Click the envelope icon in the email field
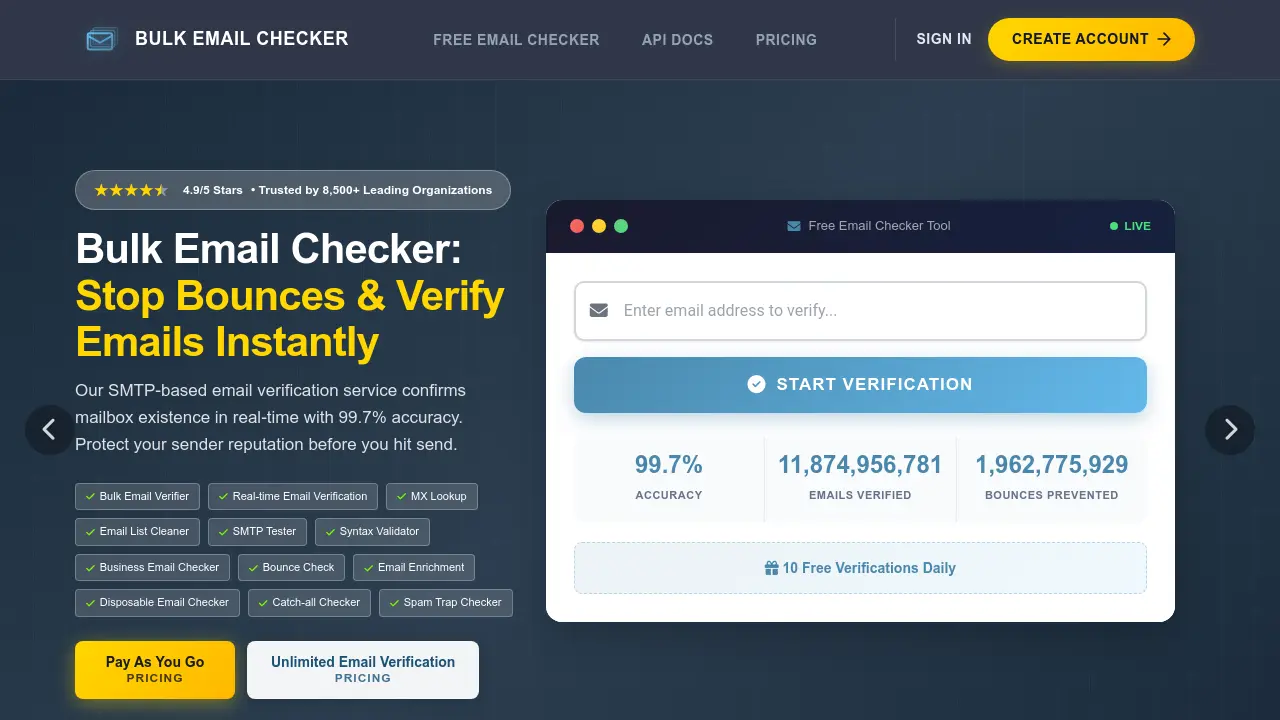1280x720 pixels. [x=599, y=310]
